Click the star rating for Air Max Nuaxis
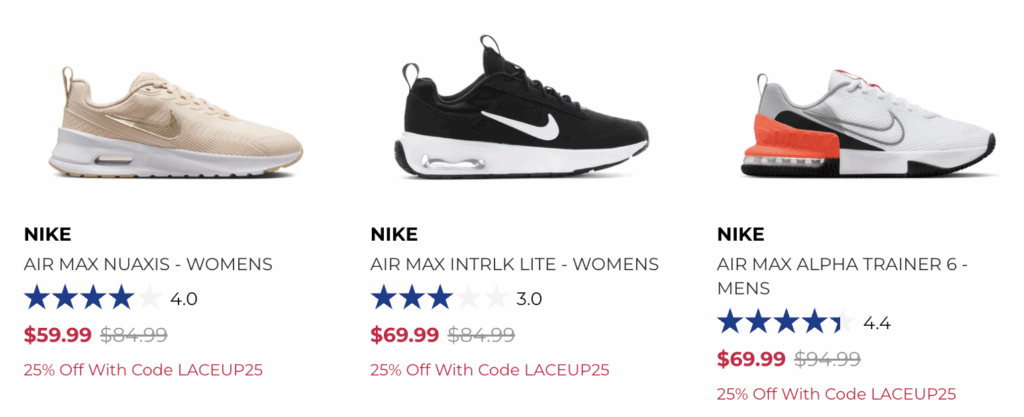Viewport: 1024px width, 417px height. (x=92, y=298)
